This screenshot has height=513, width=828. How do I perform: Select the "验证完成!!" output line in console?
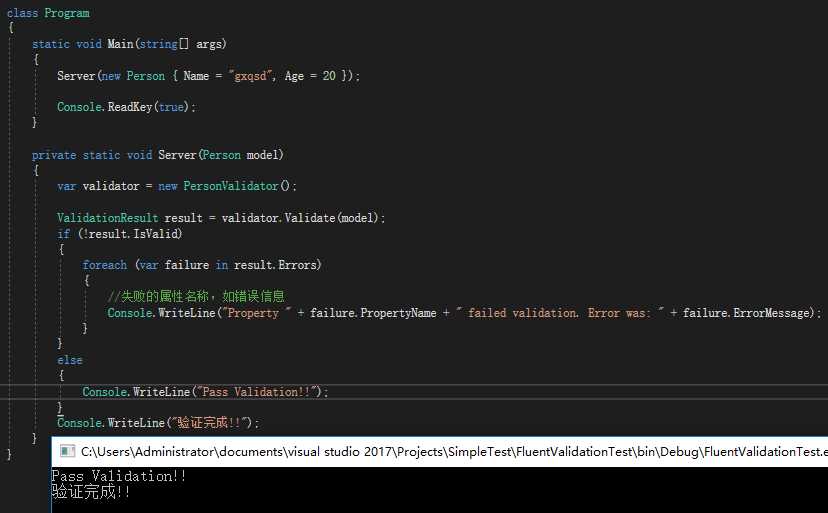91,492
